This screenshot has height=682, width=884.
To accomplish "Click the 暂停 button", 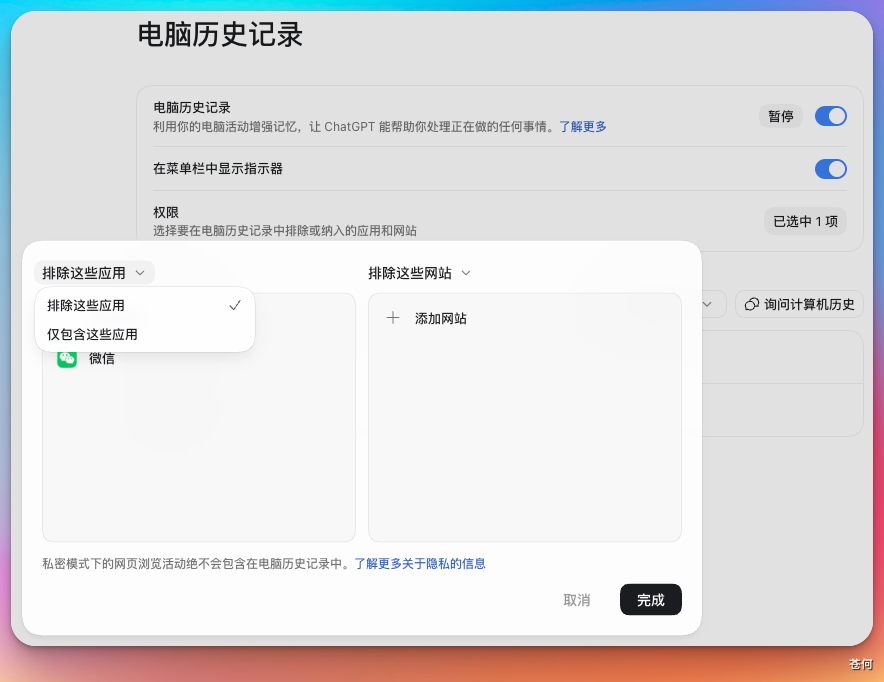I will [x=781, y=116].
